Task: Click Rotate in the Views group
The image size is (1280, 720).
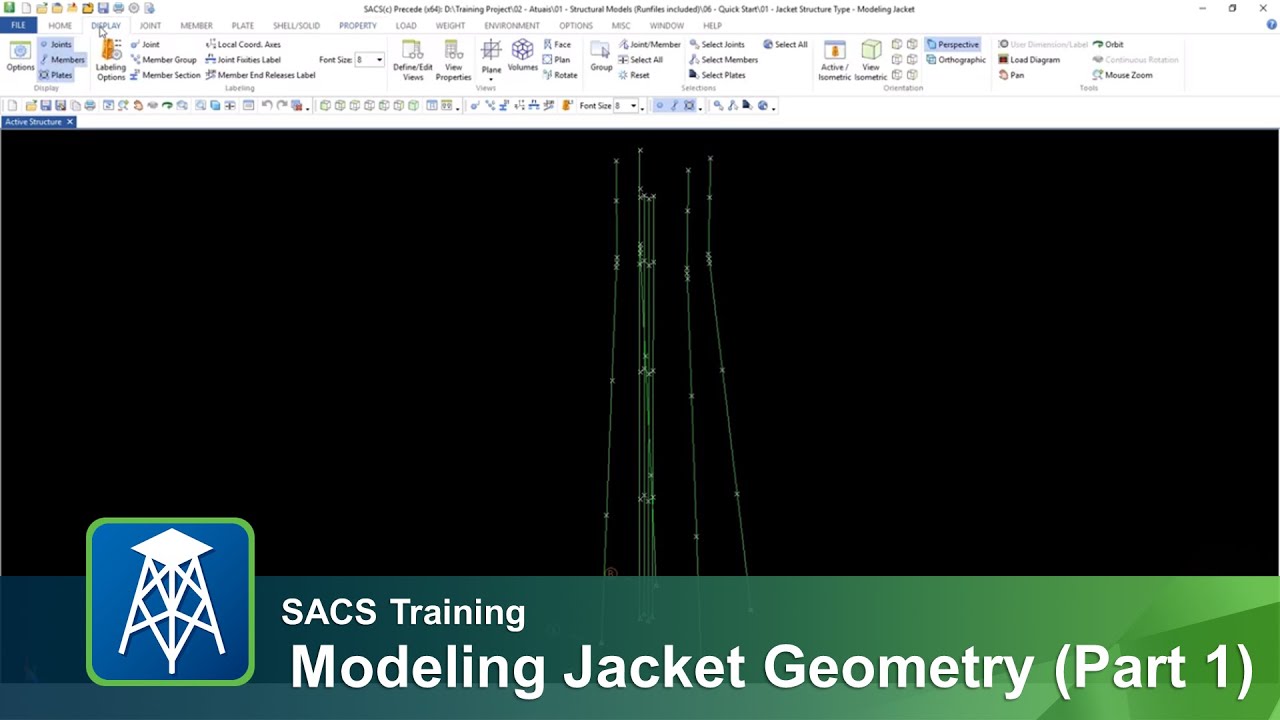Action: (x=560, y=75)
